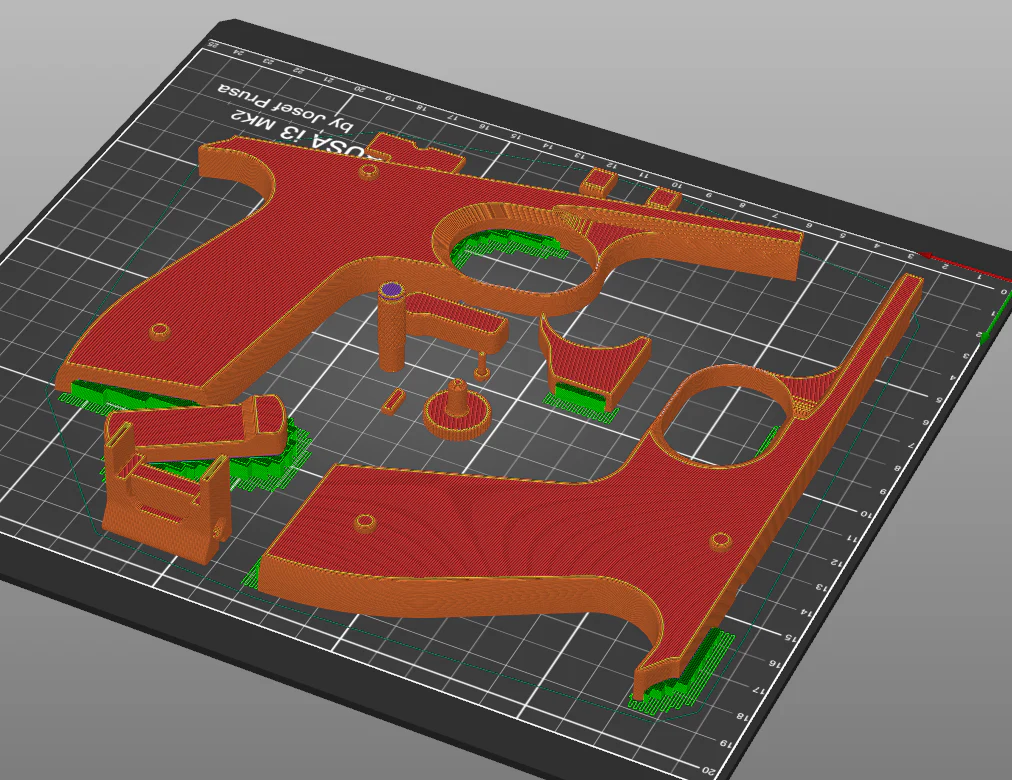
Task: Click green support under the curved part
Action: click(580, 395)
